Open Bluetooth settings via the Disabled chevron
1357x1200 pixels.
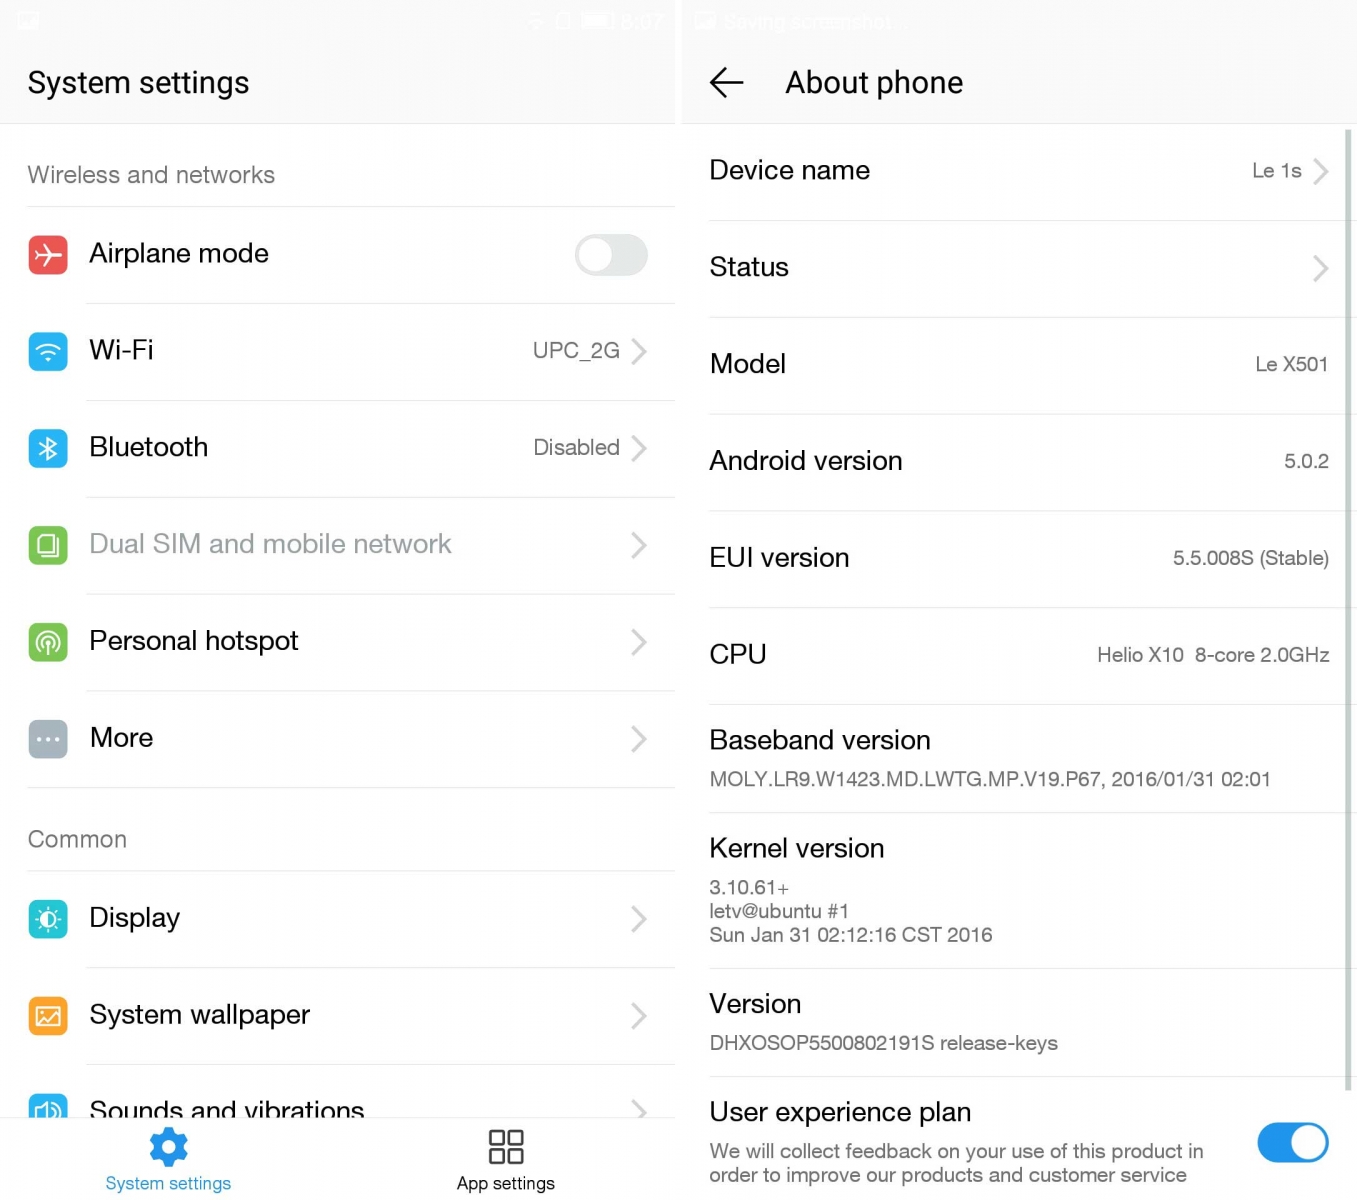tap(640, 448)
